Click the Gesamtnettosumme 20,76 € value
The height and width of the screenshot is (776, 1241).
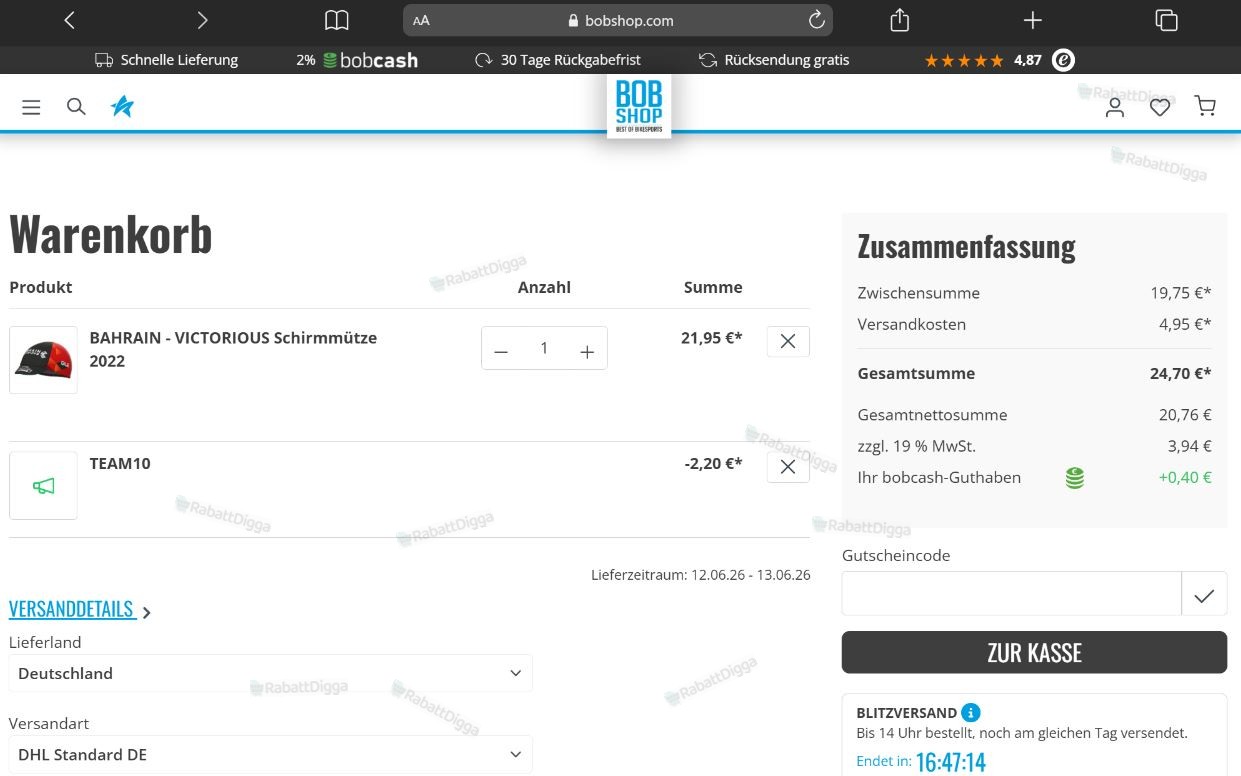point(1185,414)
